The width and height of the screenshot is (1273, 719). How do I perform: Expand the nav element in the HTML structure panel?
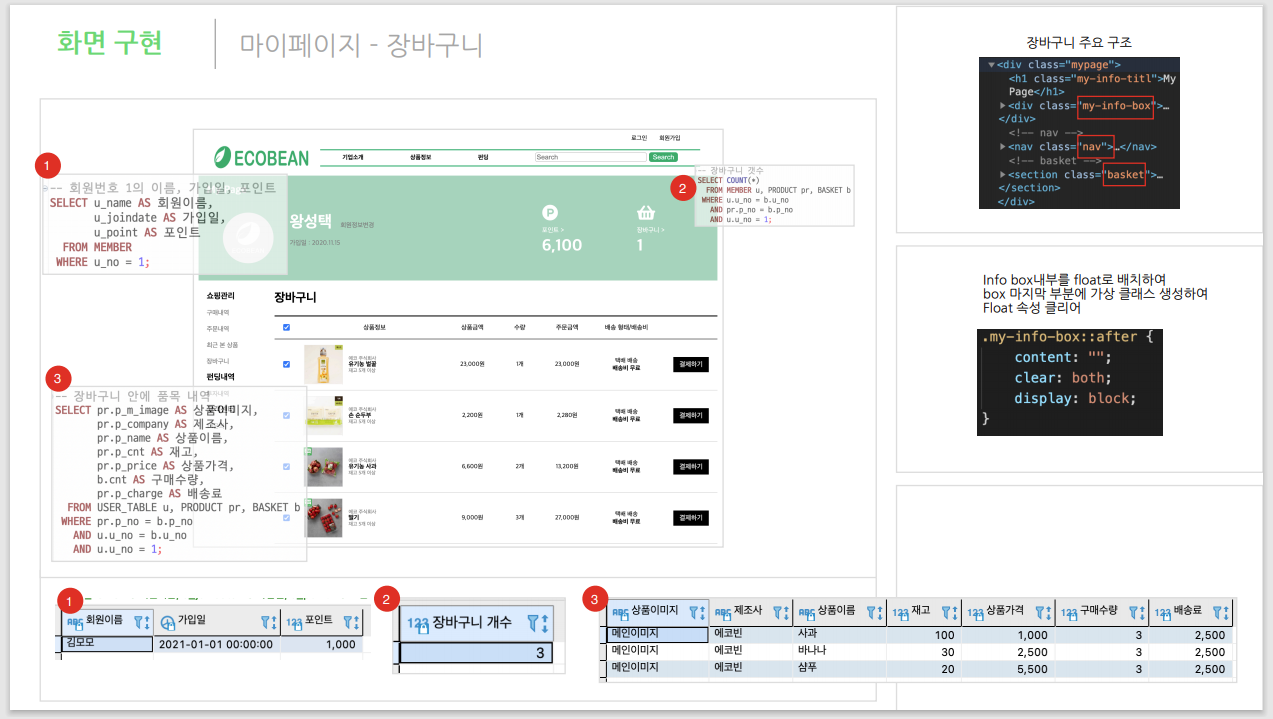1002,146
